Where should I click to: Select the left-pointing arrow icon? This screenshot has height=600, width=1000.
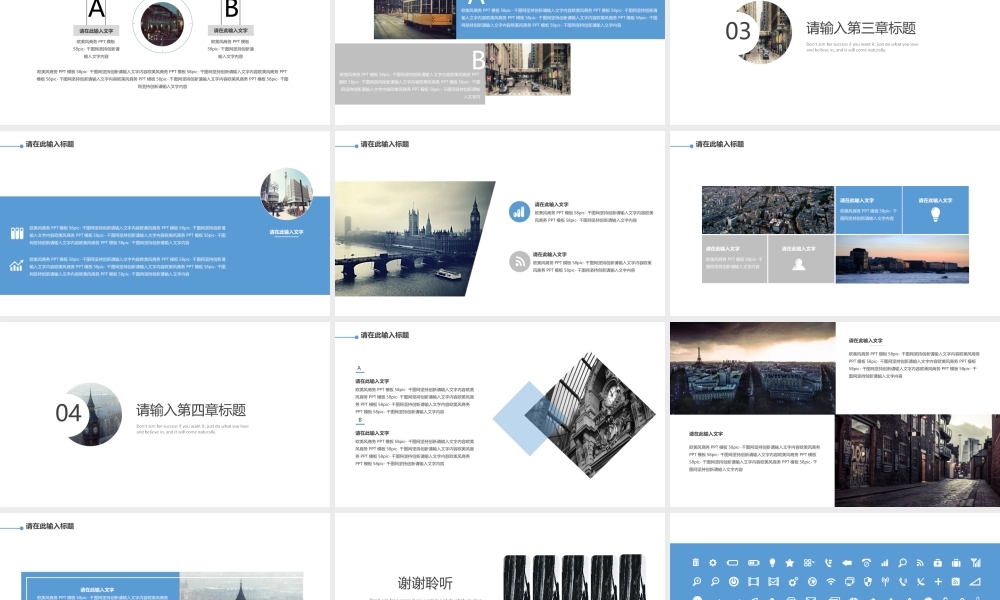click(847, 562)
